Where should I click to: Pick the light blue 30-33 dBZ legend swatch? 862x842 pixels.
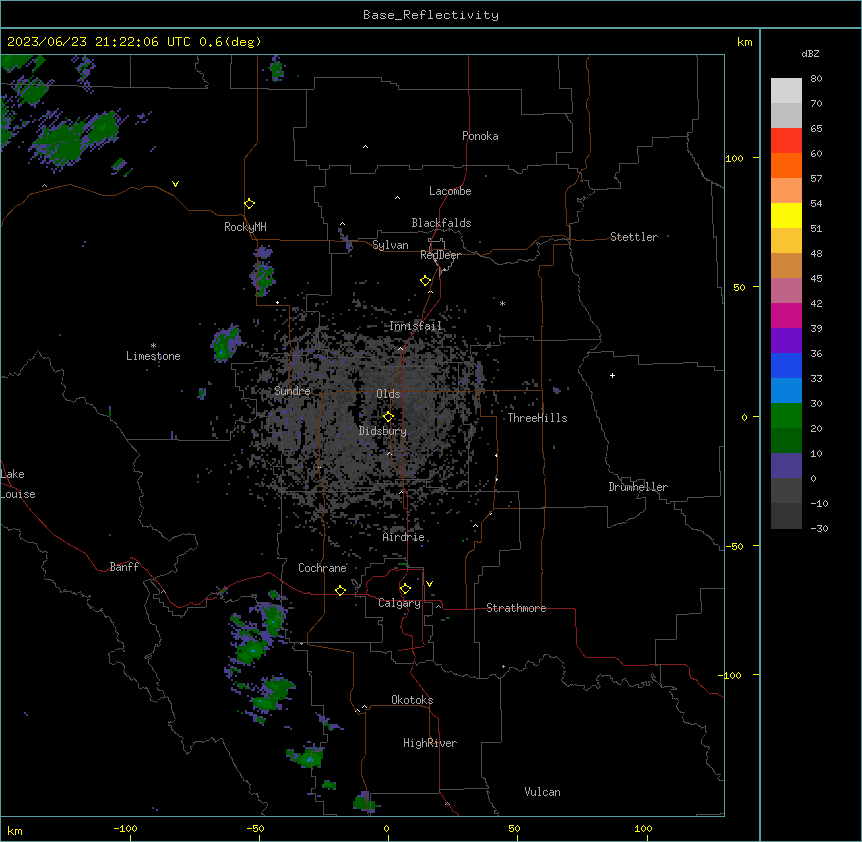(786, 390)
